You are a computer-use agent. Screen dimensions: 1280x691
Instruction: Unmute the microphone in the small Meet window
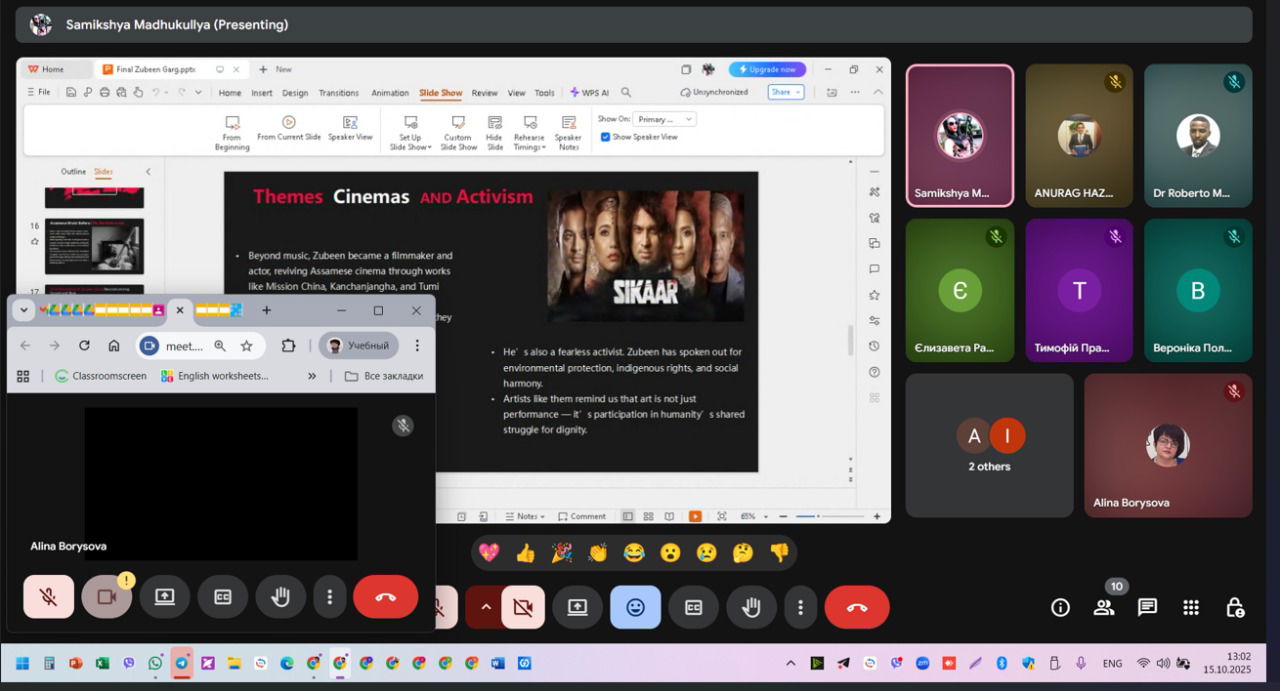pyautogui.click(x=48, y=597)
